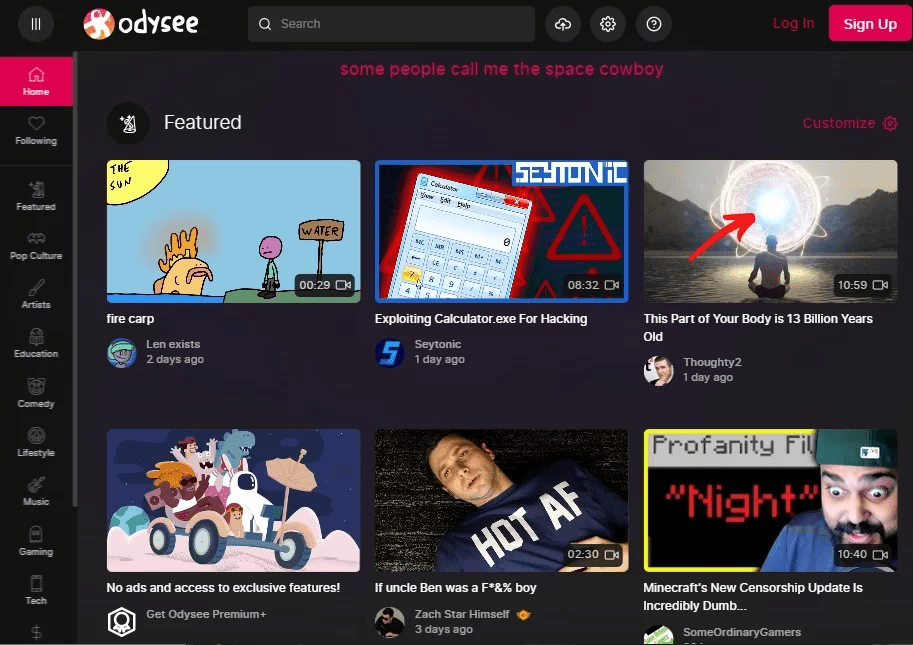This screenshot has height=645, width=913.
Task: Open Education category in sidebar
Action: (x=36, y=343)
